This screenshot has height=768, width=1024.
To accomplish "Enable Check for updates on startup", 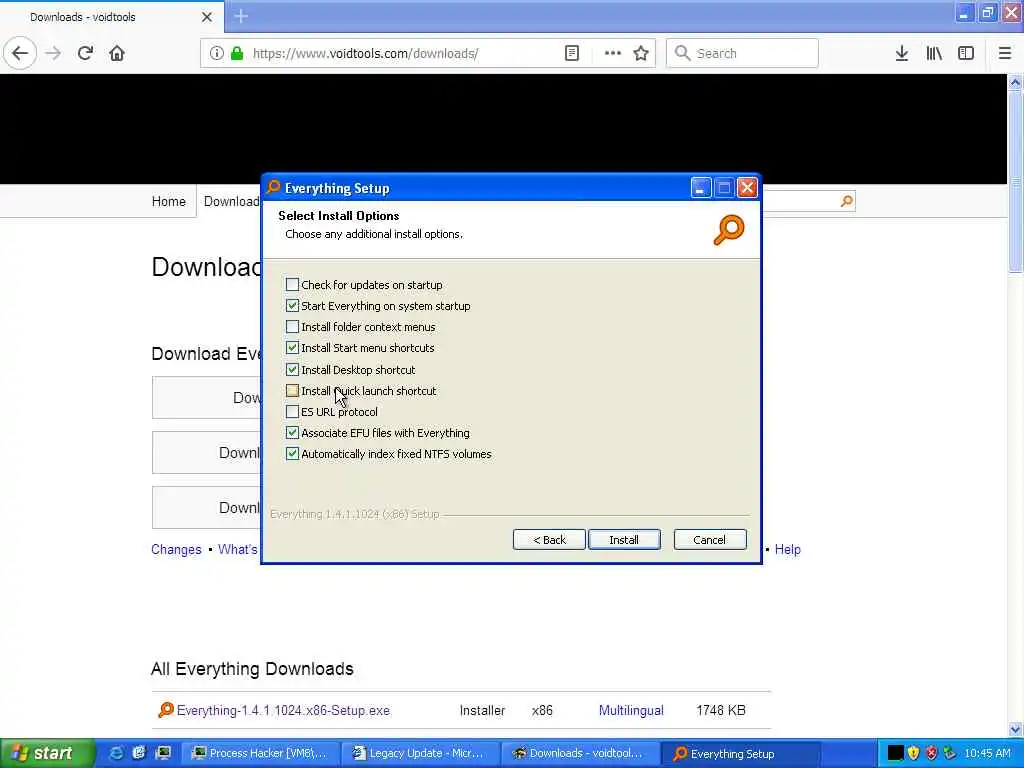I will point(293,285).
